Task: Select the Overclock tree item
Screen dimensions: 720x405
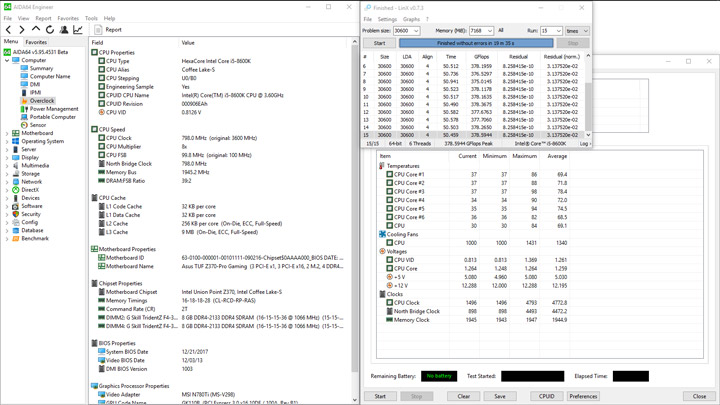Action: point(42,101)
